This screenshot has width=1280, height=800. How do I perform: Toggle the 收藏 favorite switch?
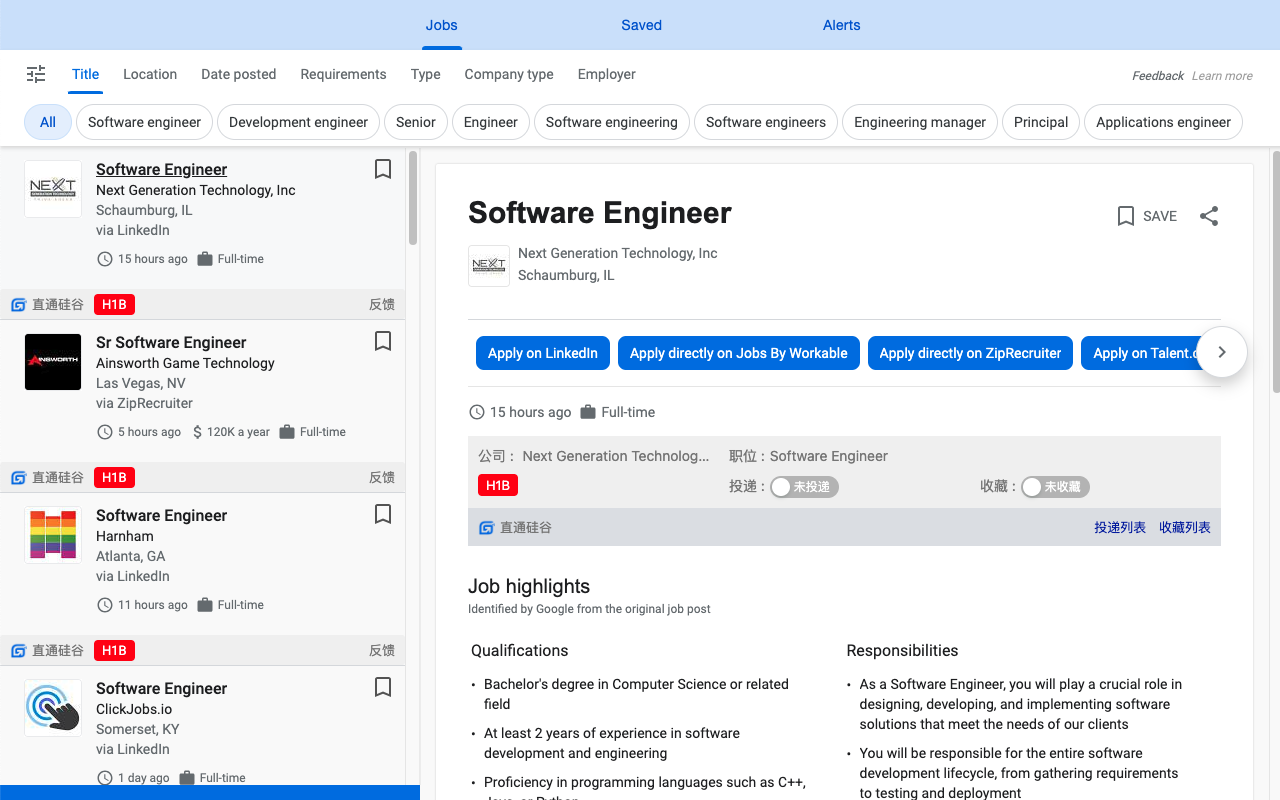point(1055,487)
